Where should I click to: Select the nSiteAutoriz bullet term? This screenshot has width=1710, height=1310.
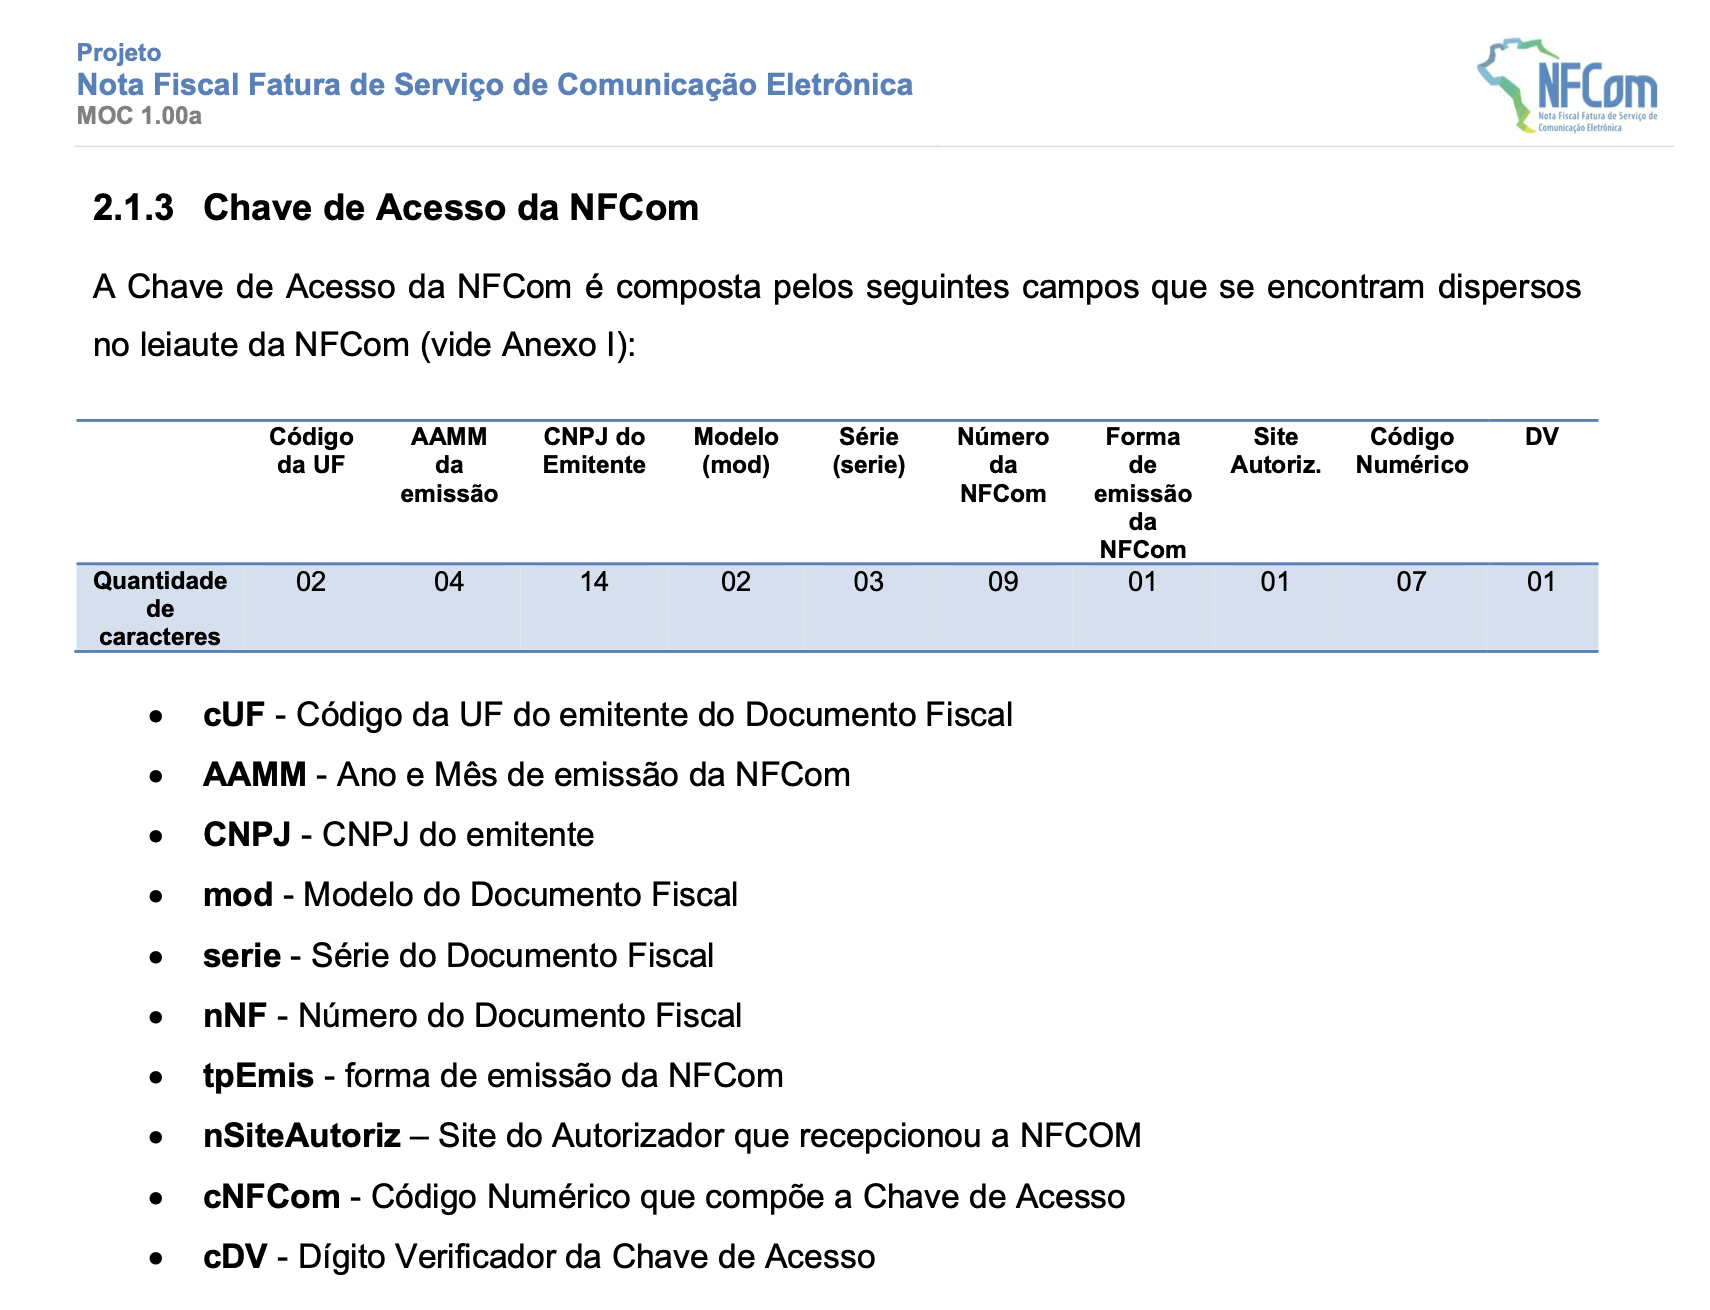pos(302,1136)
